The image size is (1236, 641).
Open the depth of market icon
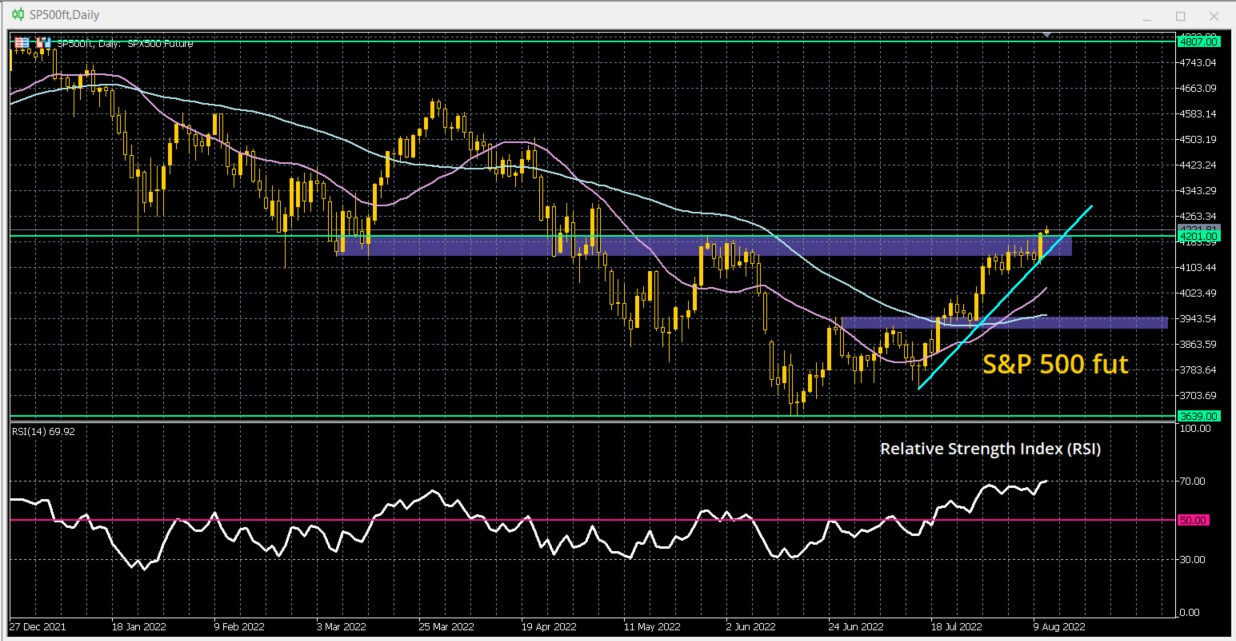click(x=41, y=43)
